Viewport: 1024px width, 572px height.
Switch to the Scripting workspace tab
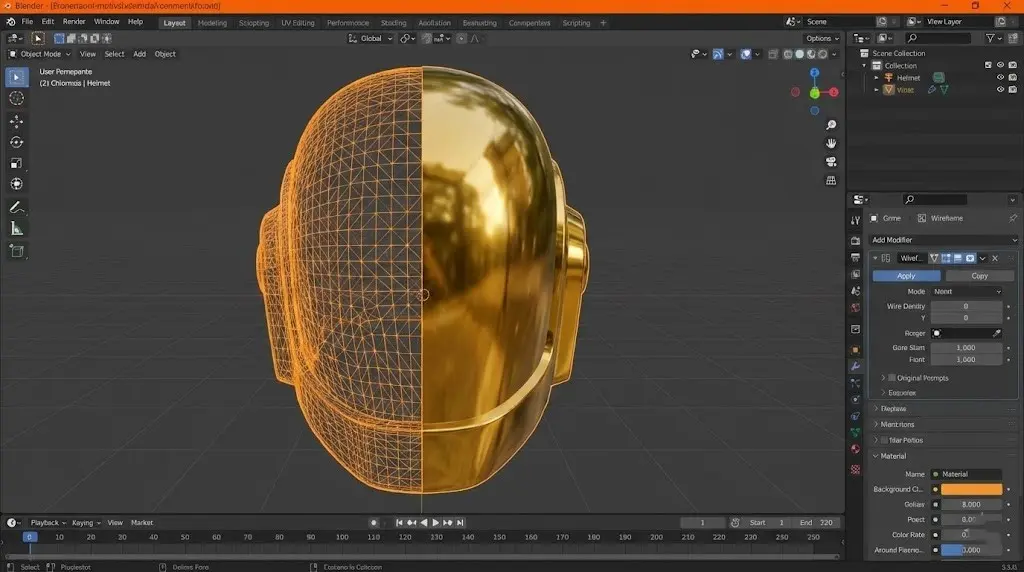576,23
